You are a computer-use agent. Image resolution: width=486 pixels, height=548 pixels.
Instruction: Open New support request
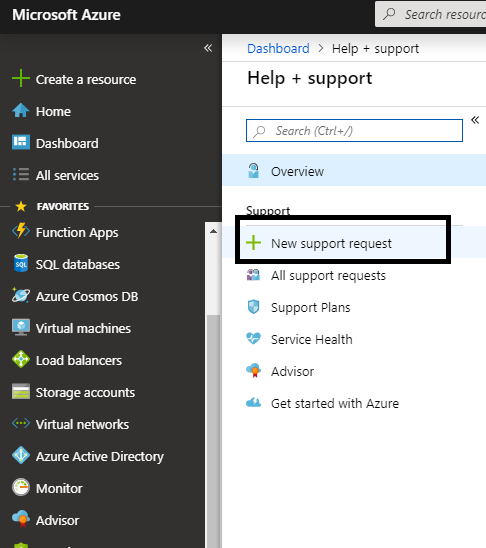354,243
